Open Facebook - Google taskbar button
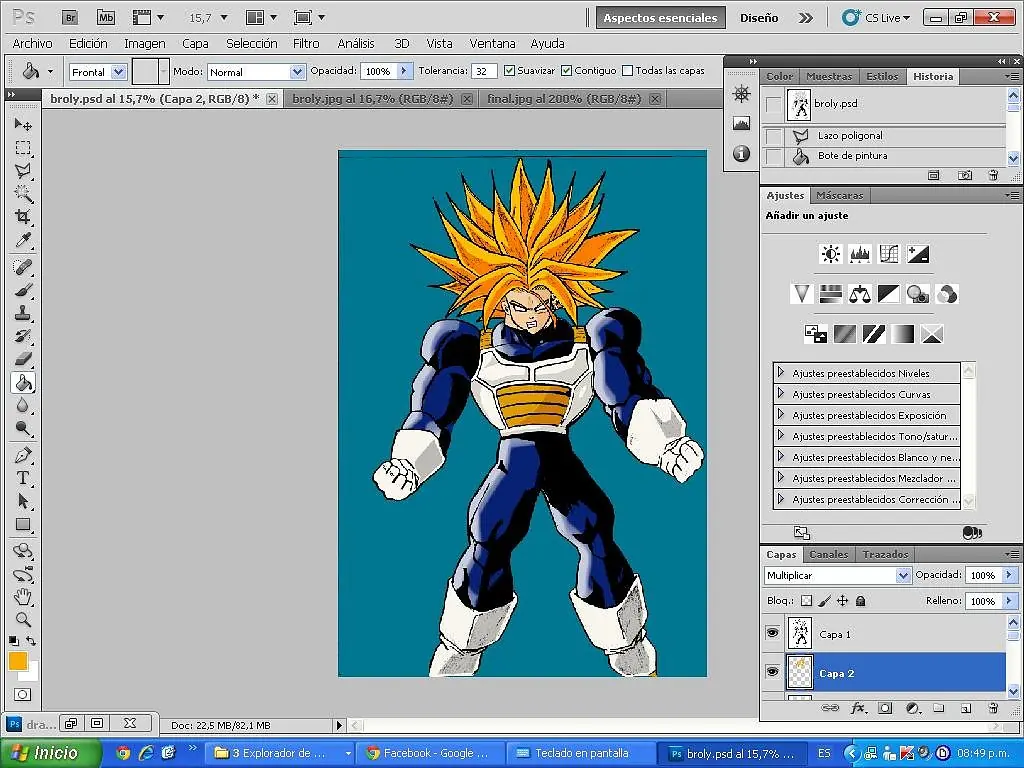 point(430,753)
